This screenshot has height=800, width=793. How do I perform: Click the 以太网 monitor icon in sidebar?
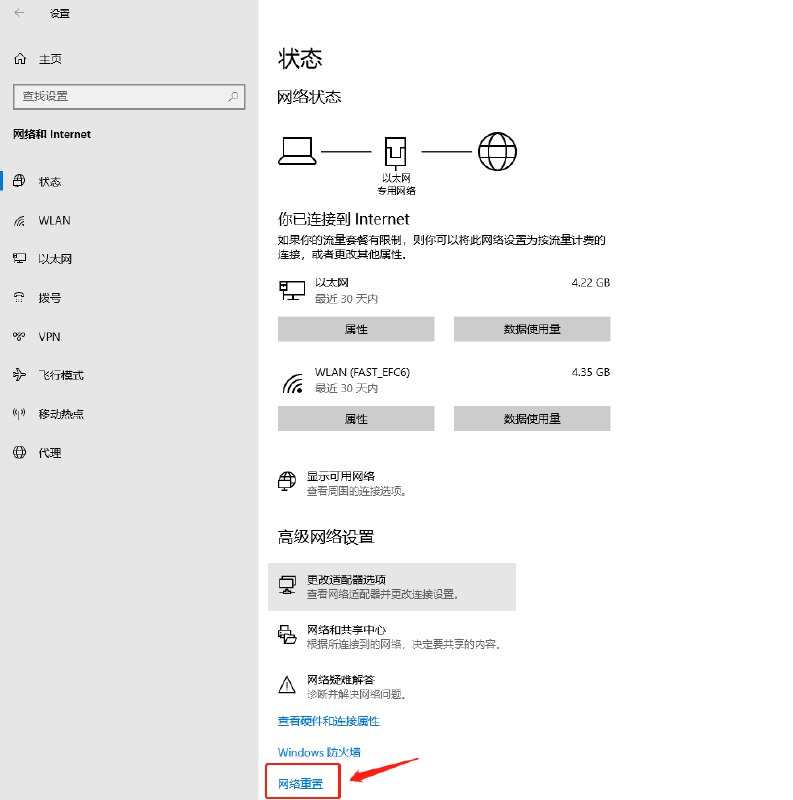pos(19,258)
